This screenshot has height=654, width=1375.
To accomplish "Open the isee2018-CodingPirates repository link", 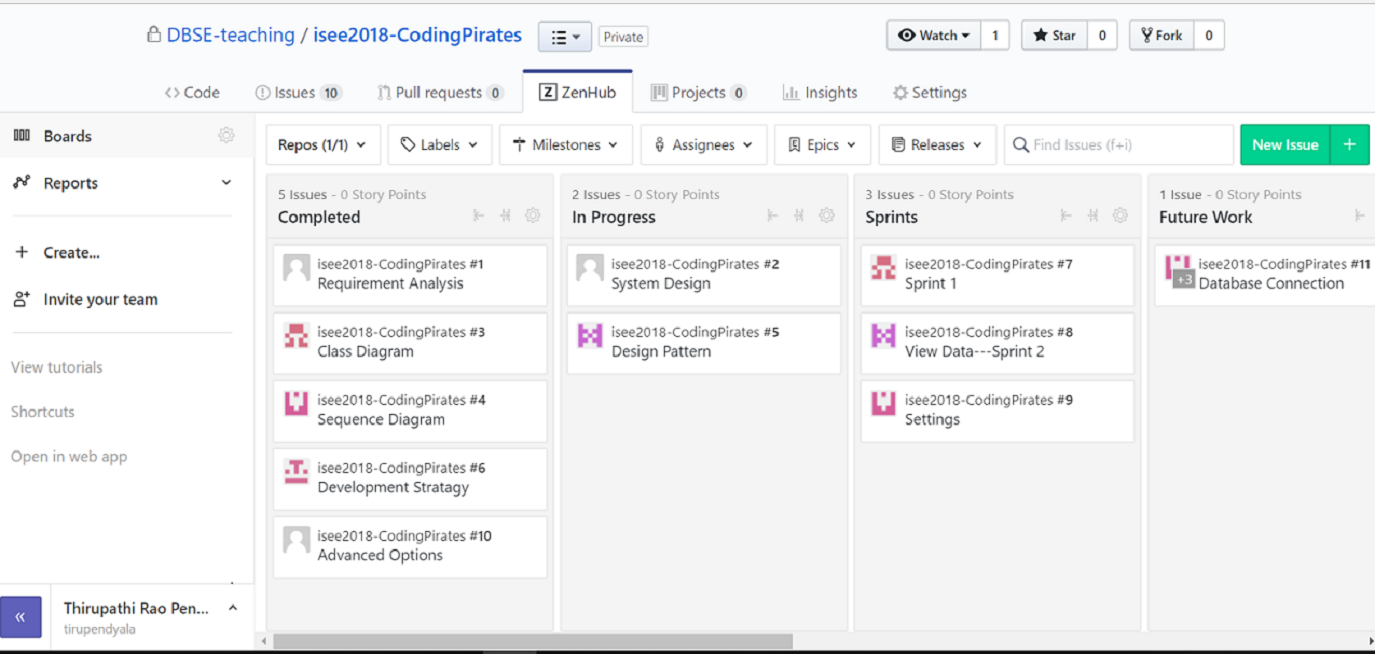I will (417, 35).
